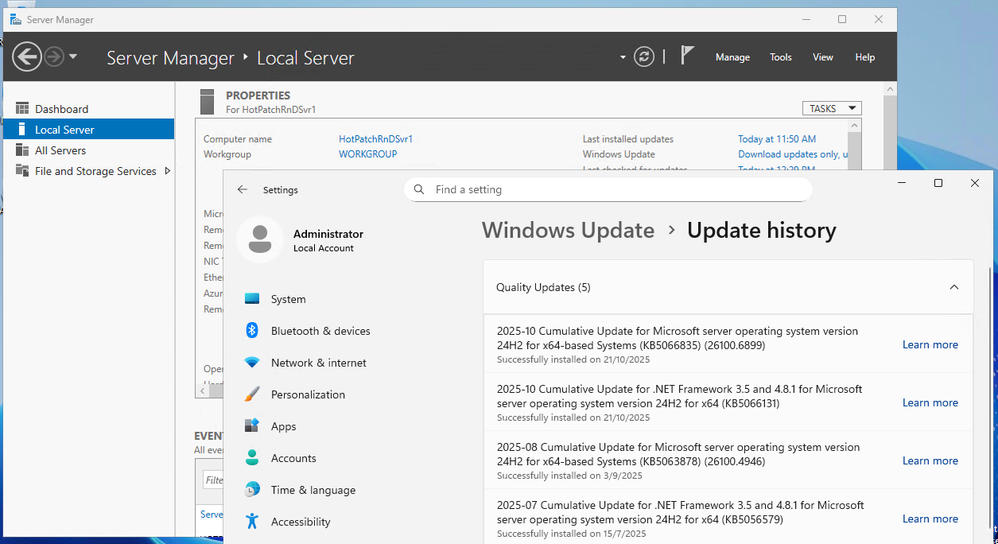Viewport: 998px width, 544px height.
Task: Open the Manage menu
Action: click(x=732, y=57)
